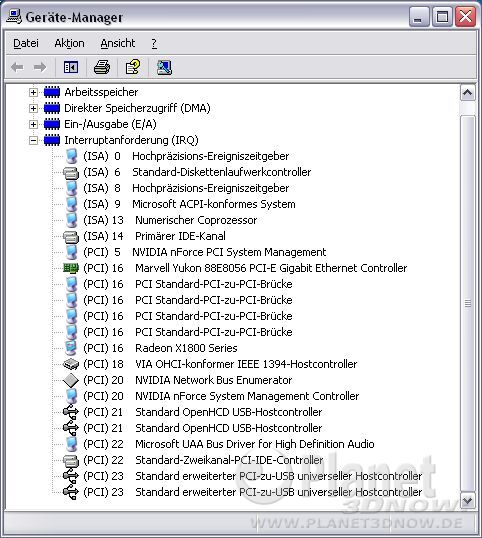Expand the Arbeitsspeicher node
The width and height of the screenshot is (482, 538).
tap(33, 92)
